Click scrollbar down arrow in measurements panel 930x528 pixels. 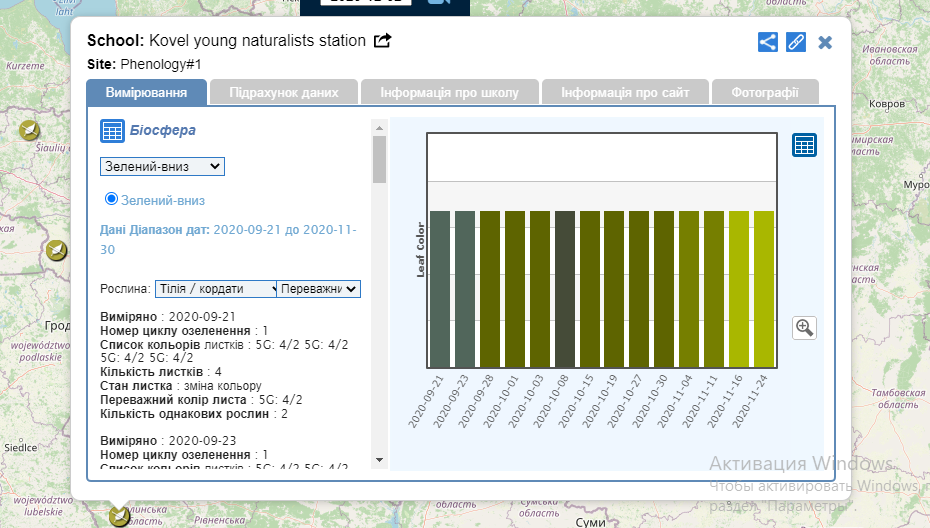(x=379, y=459)
